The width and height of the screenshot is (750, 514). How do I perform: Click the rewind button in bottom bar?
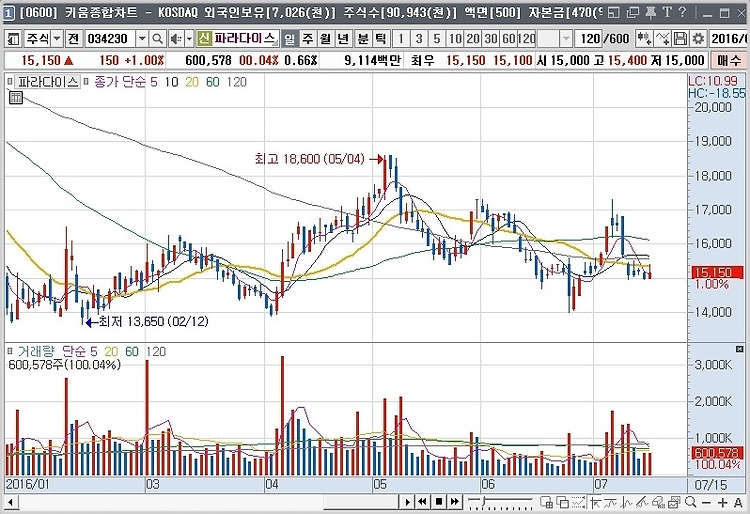click(x=422, y=502)
